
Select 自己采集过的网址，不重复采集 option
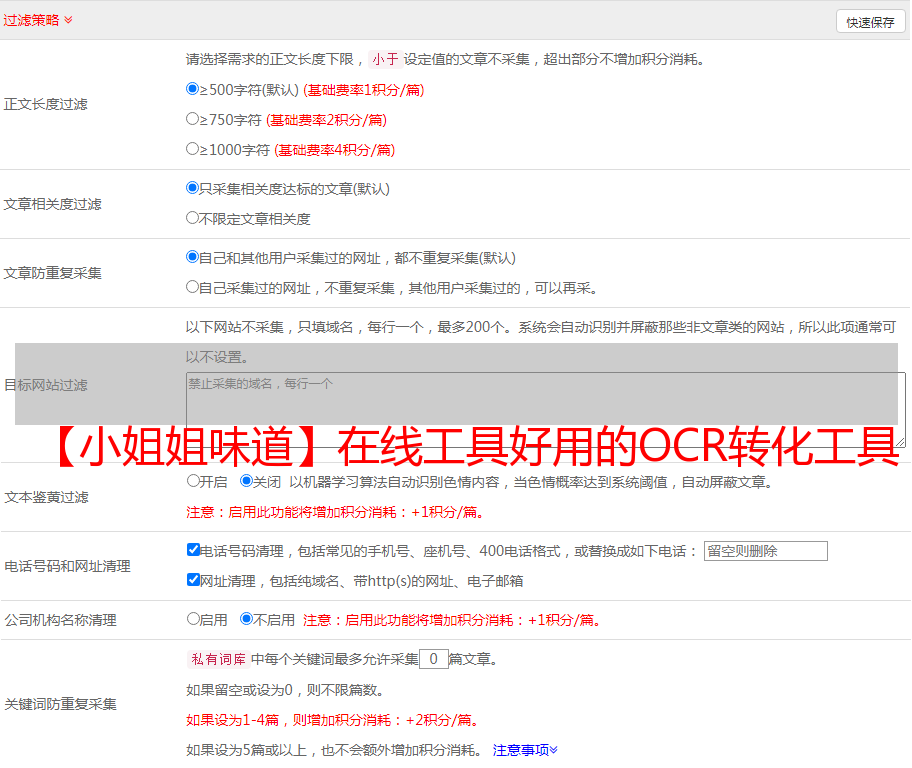193,287
